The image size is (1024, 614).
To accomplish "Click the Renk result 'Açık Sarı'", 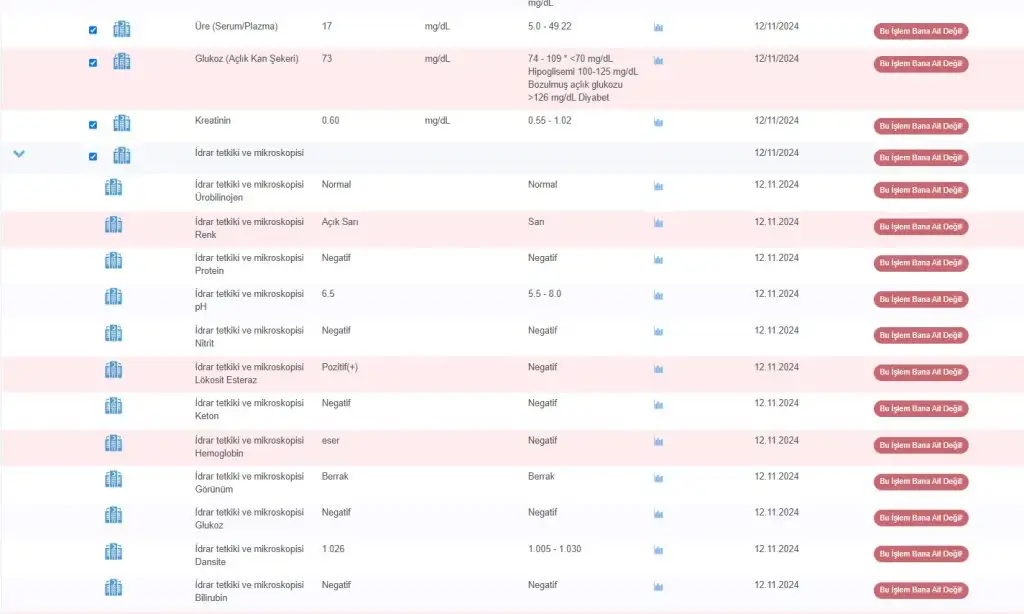I will point(340,221).
